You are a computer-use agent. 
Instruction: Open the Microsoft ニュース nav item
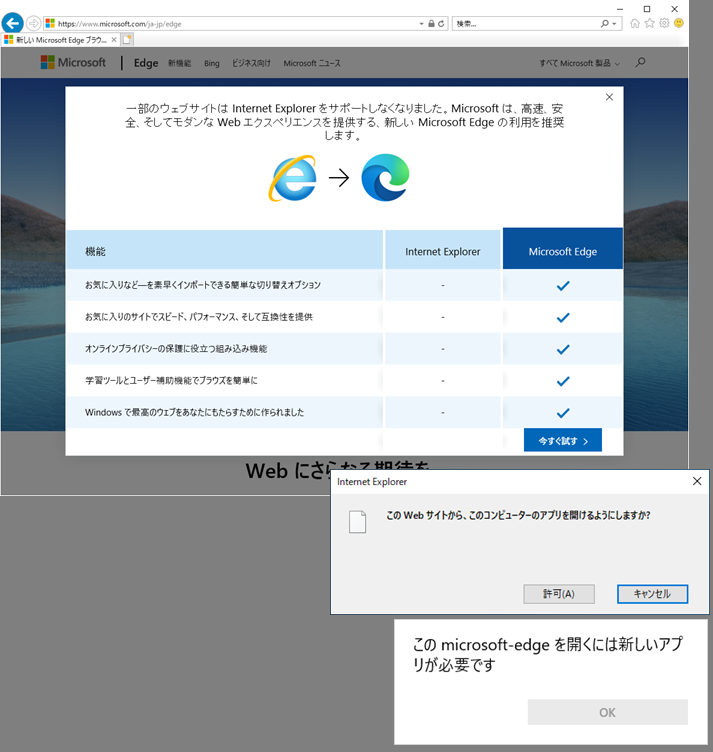pos(312,63)
